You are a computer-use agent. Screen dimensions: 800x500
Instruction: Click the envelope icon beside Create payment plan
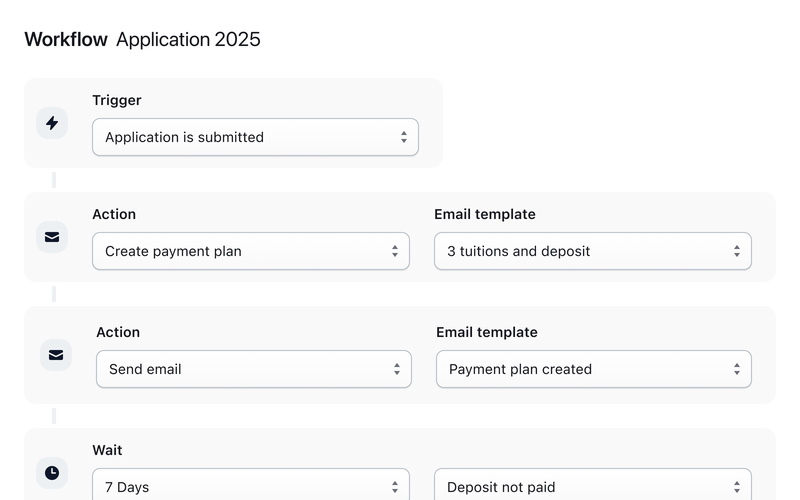click(52, 237)
